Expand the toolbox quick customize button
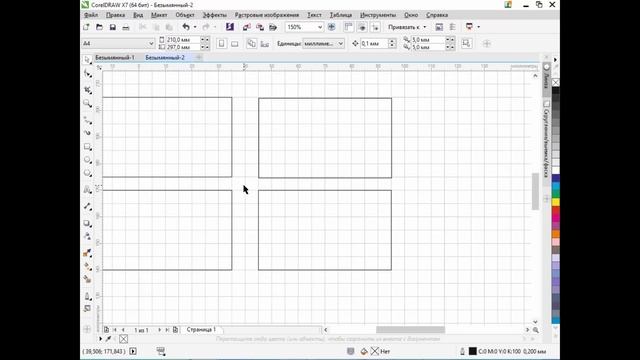 (87, 329)
